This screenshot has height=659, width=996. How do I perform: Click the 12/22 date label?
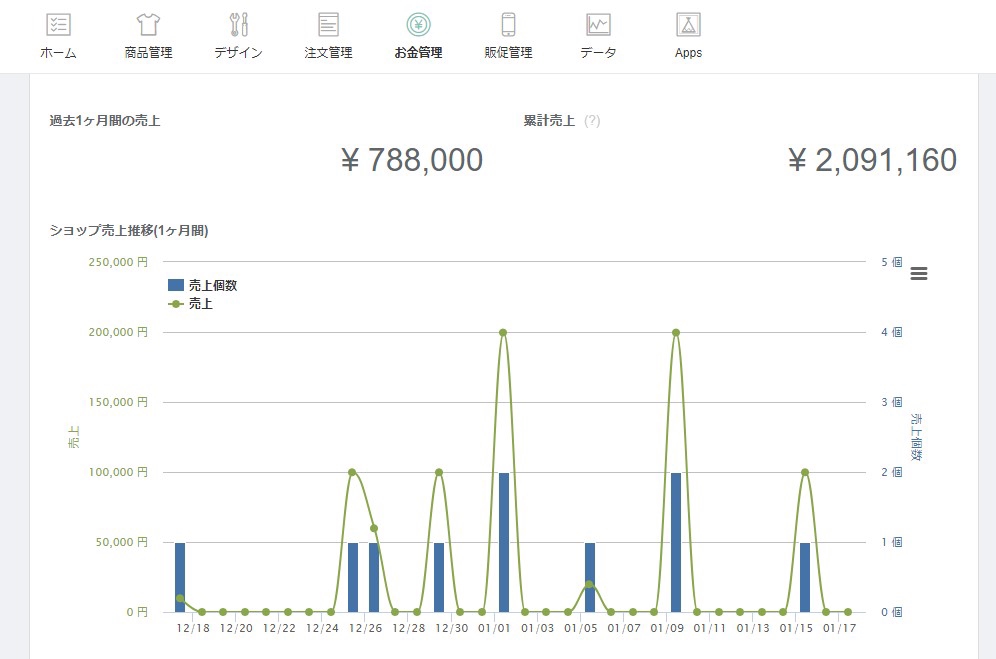pyautogui.click(x=279, y=628)
